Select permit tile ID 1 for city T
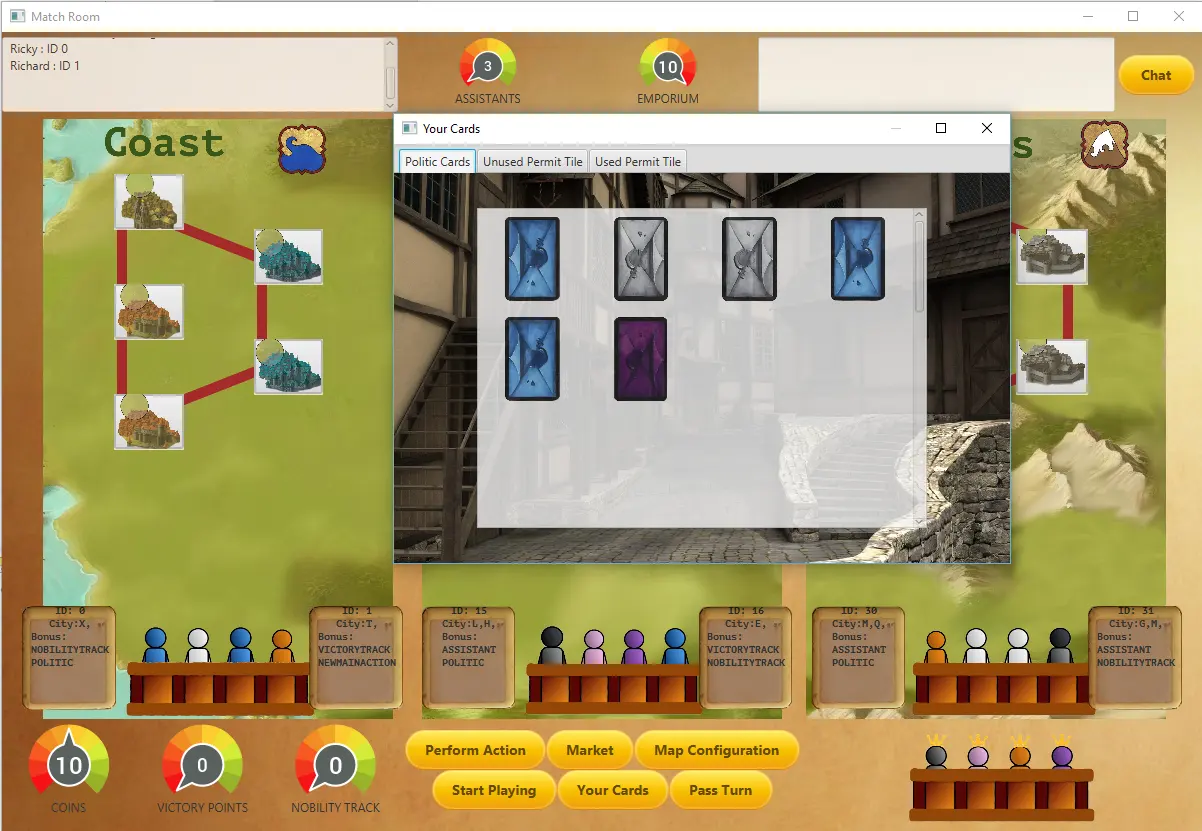 355,656
